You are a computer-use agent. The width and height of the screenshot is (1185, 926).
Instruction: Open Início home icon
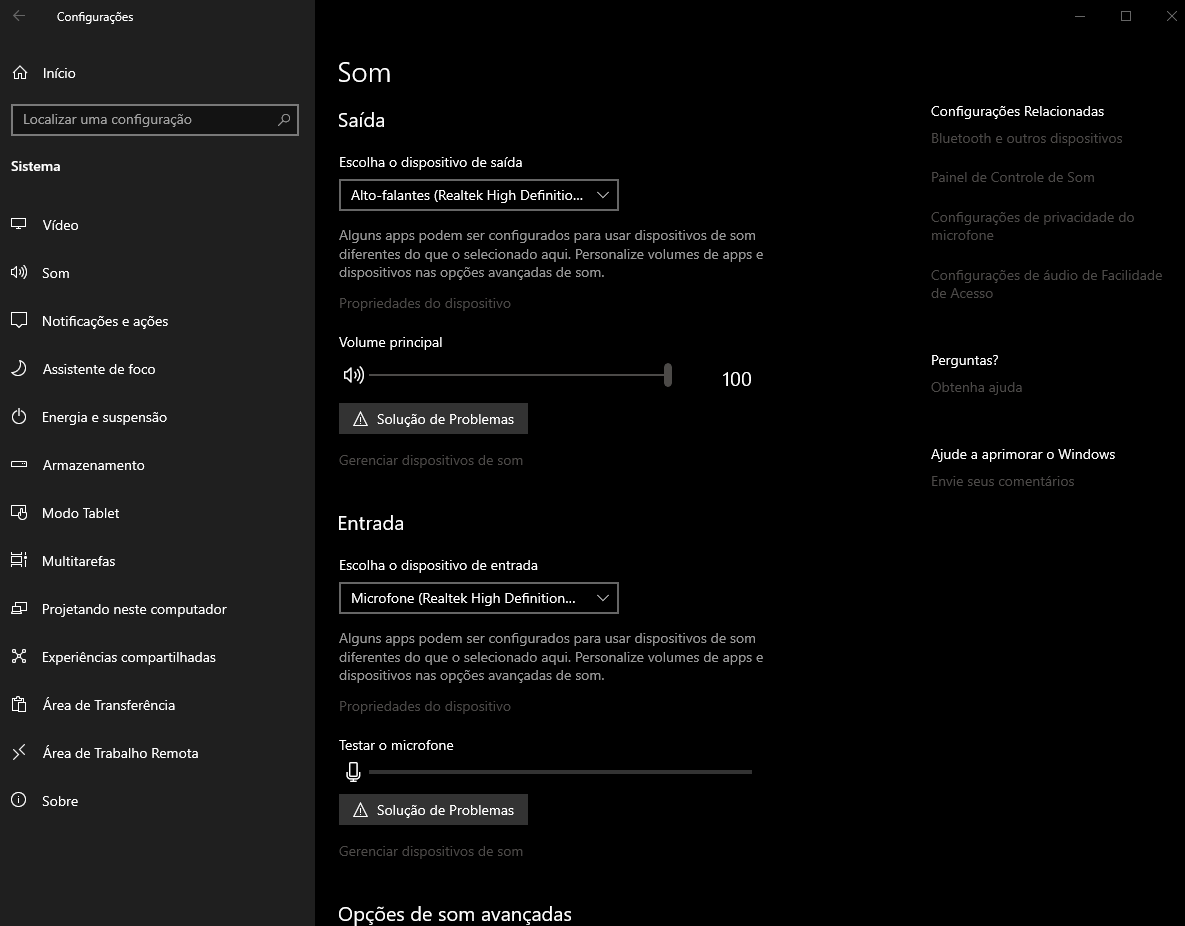[x=20, y=73]
